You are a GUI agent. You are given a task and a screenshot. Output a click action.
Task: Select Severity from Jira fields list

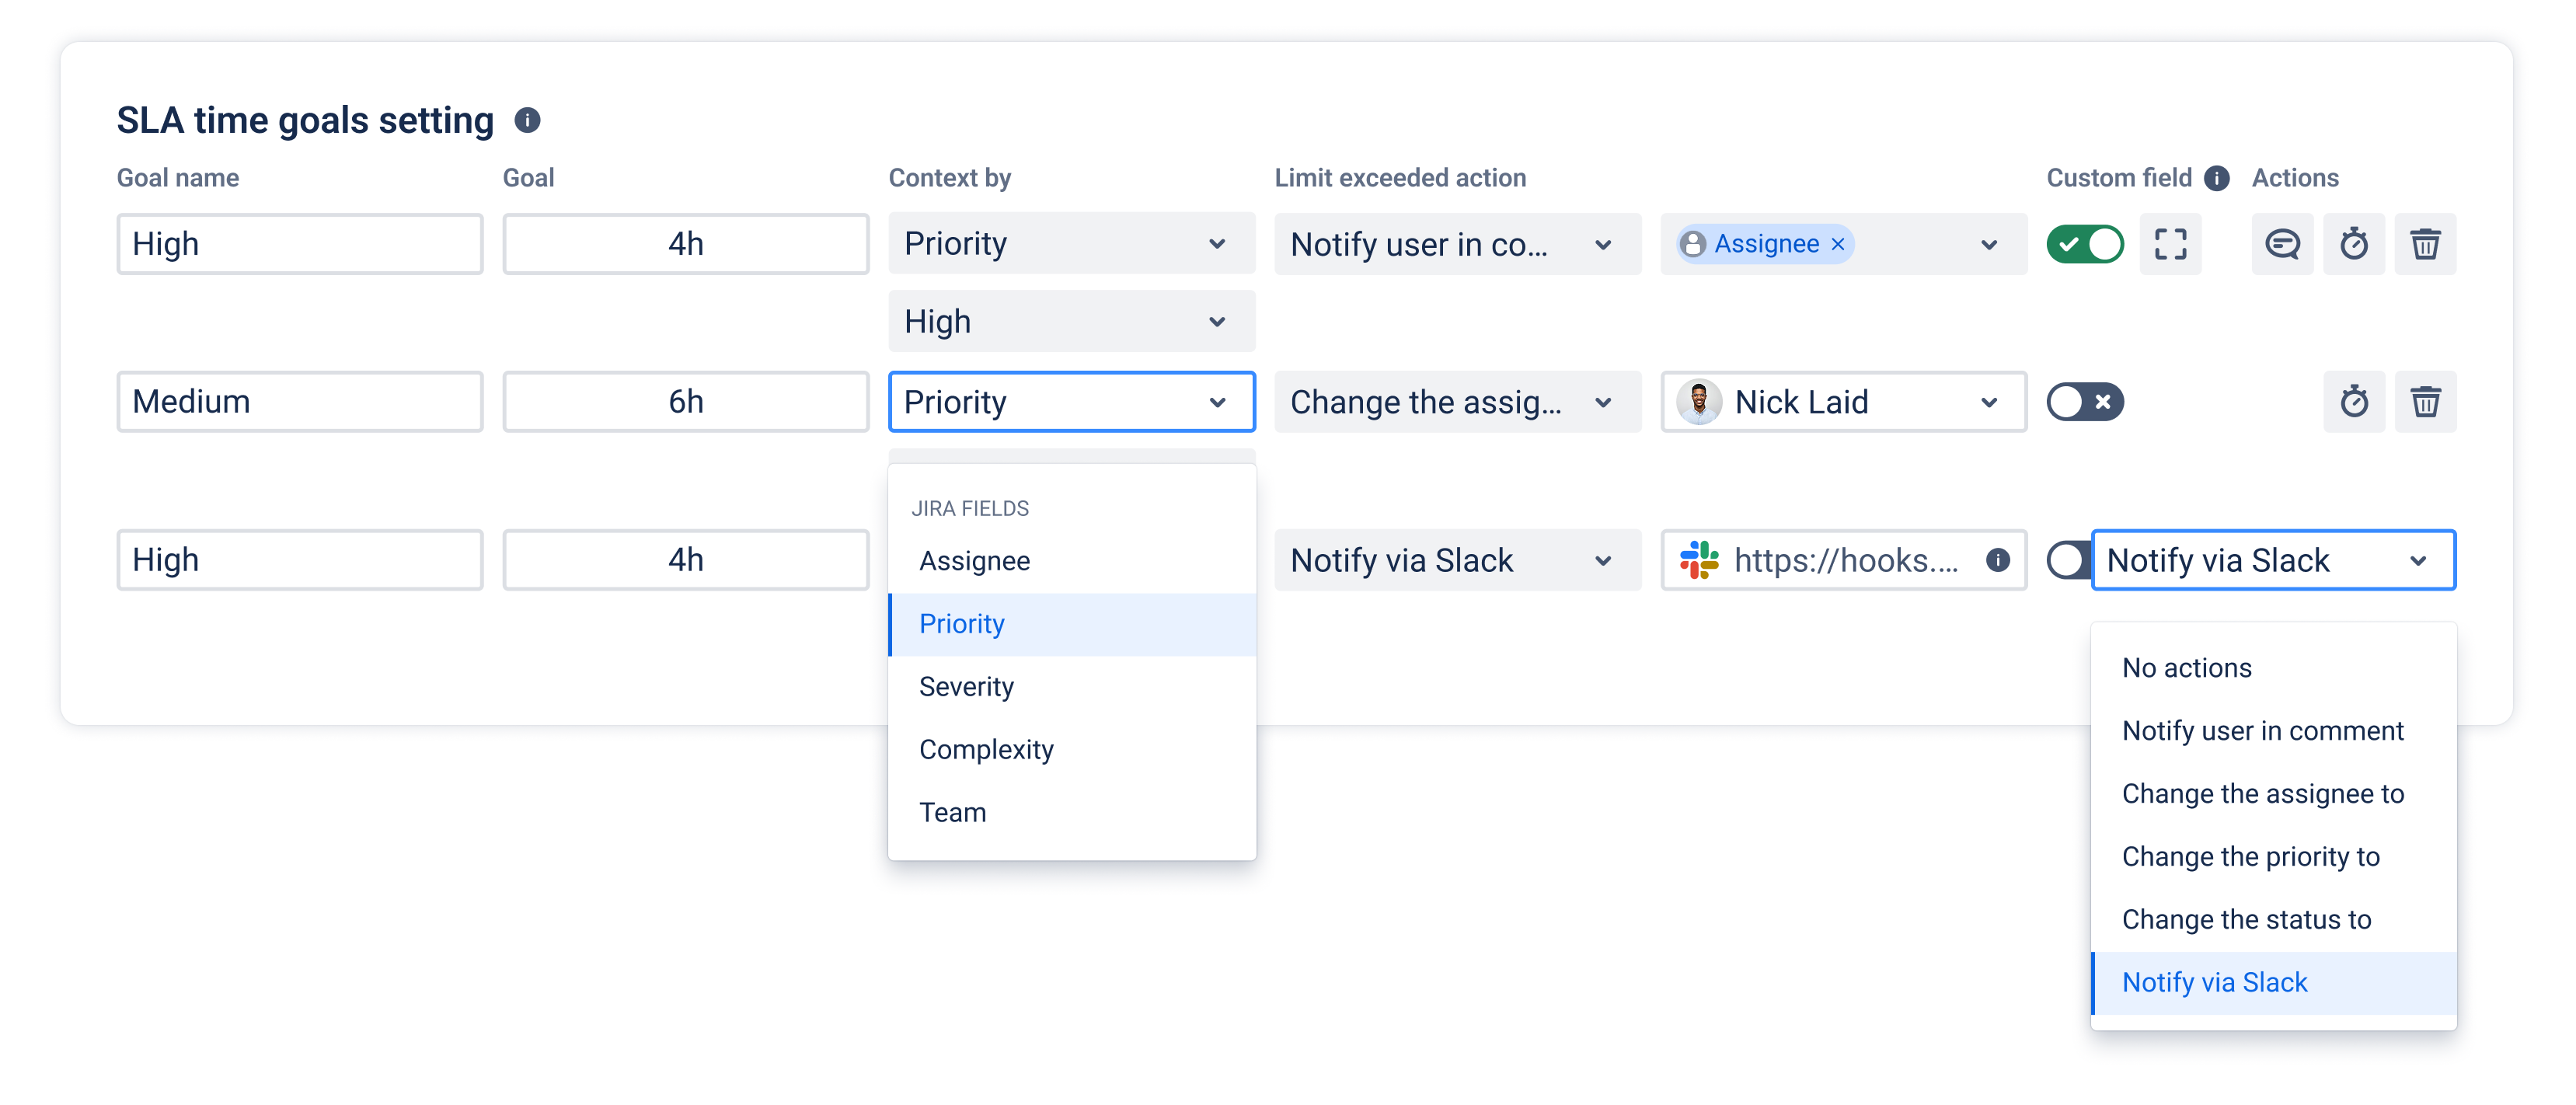(1071, 687)
